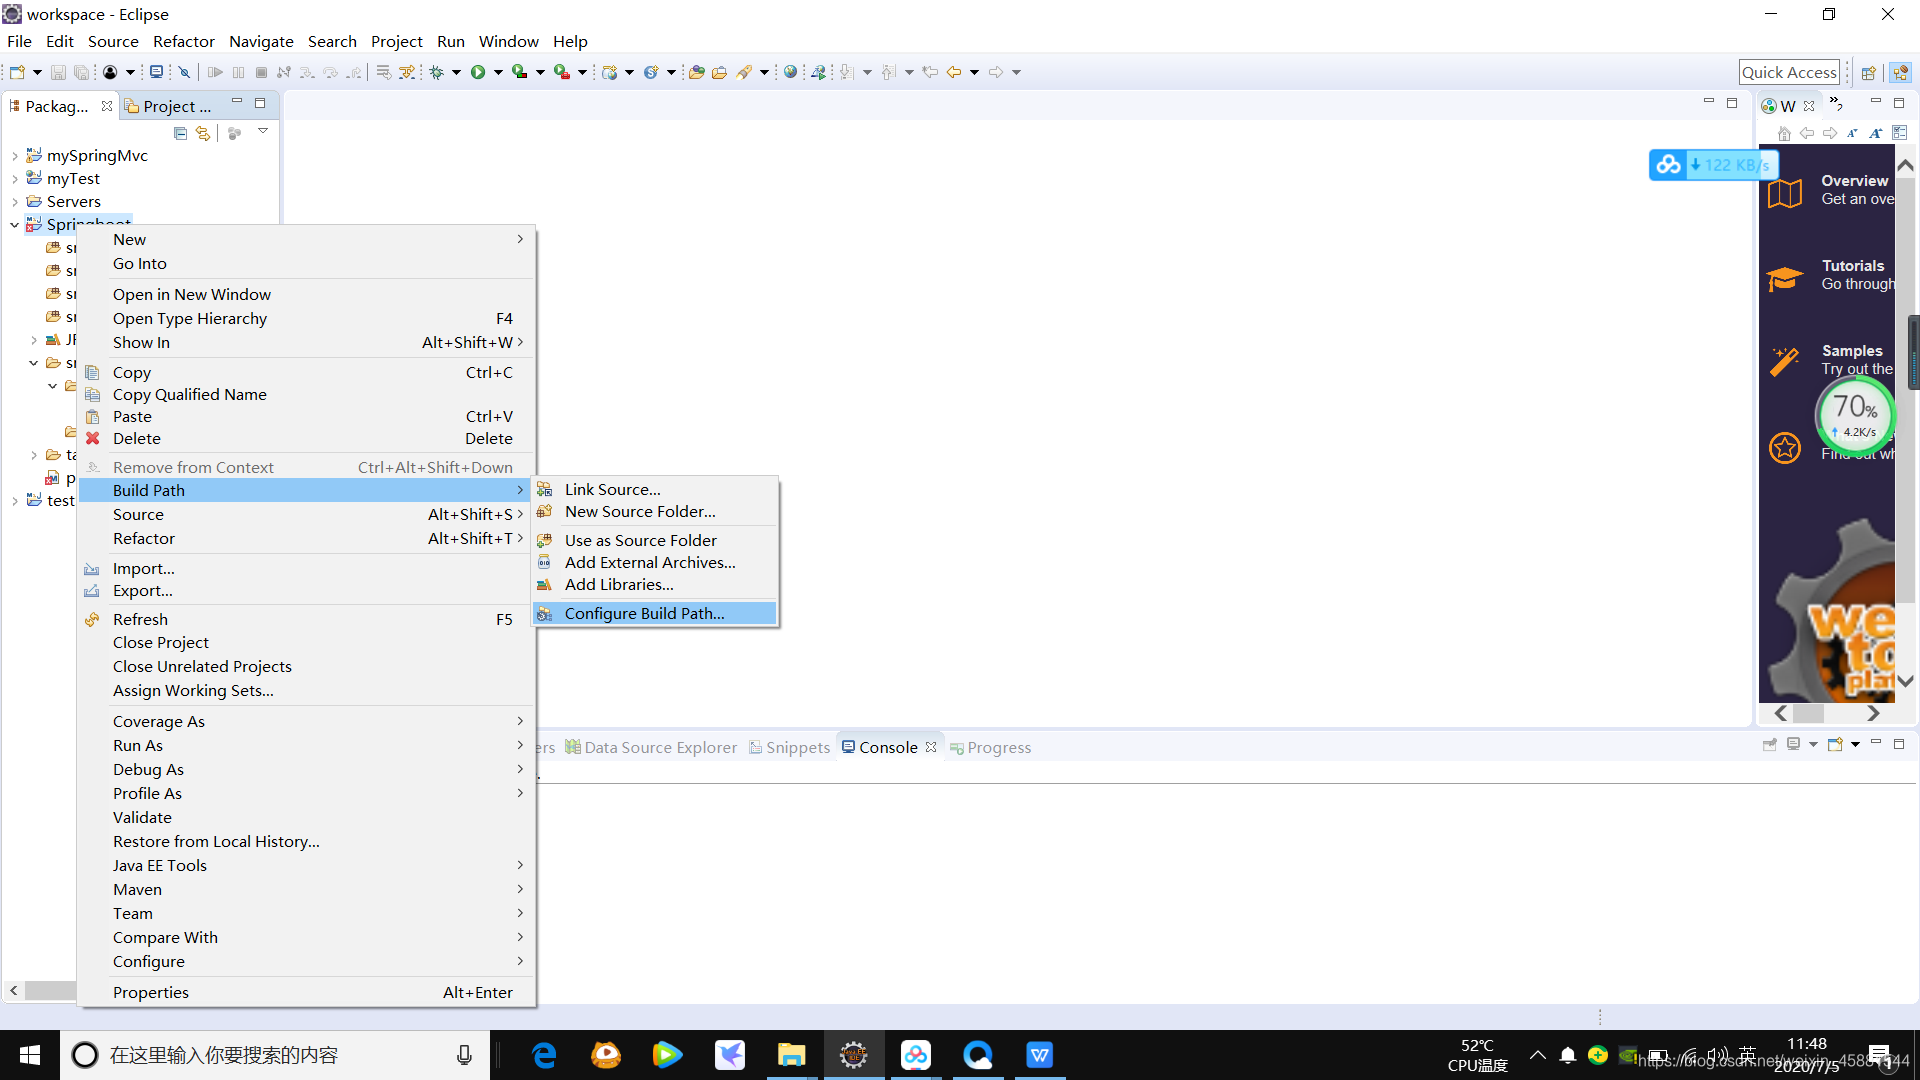This screenshot has width=1920, height=1080.
Task: Expand the mySpringMvc project tree node
Action: [x=15, y=156]
